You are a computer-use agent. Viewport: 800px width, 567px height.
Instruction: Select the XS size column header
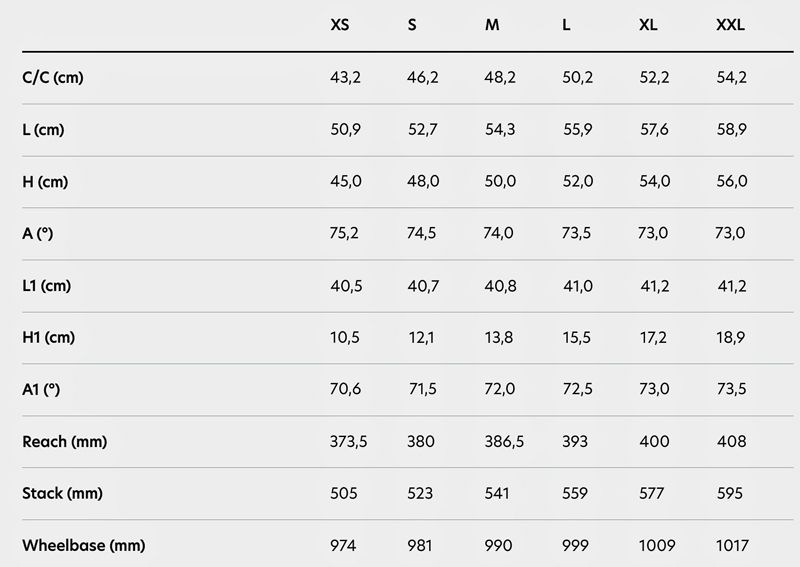point(340,24)
